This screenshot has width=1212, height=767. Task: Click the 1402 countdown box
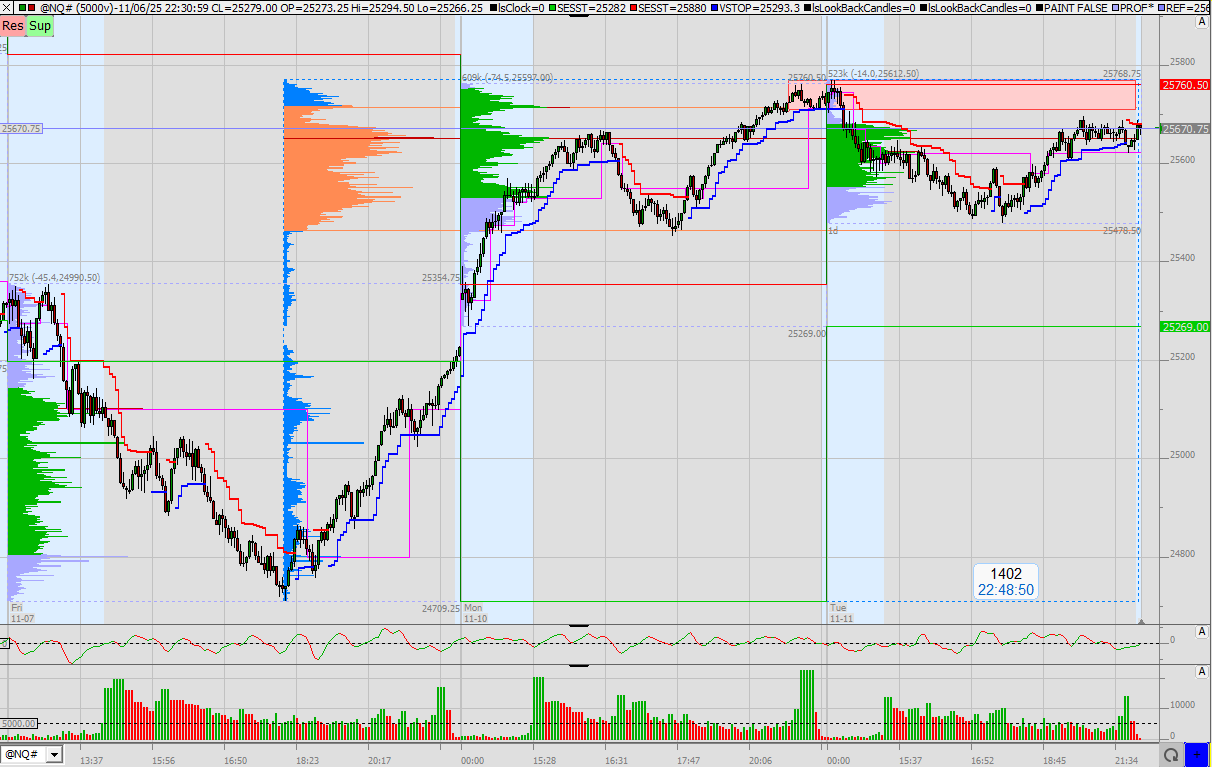point(1006,581)
